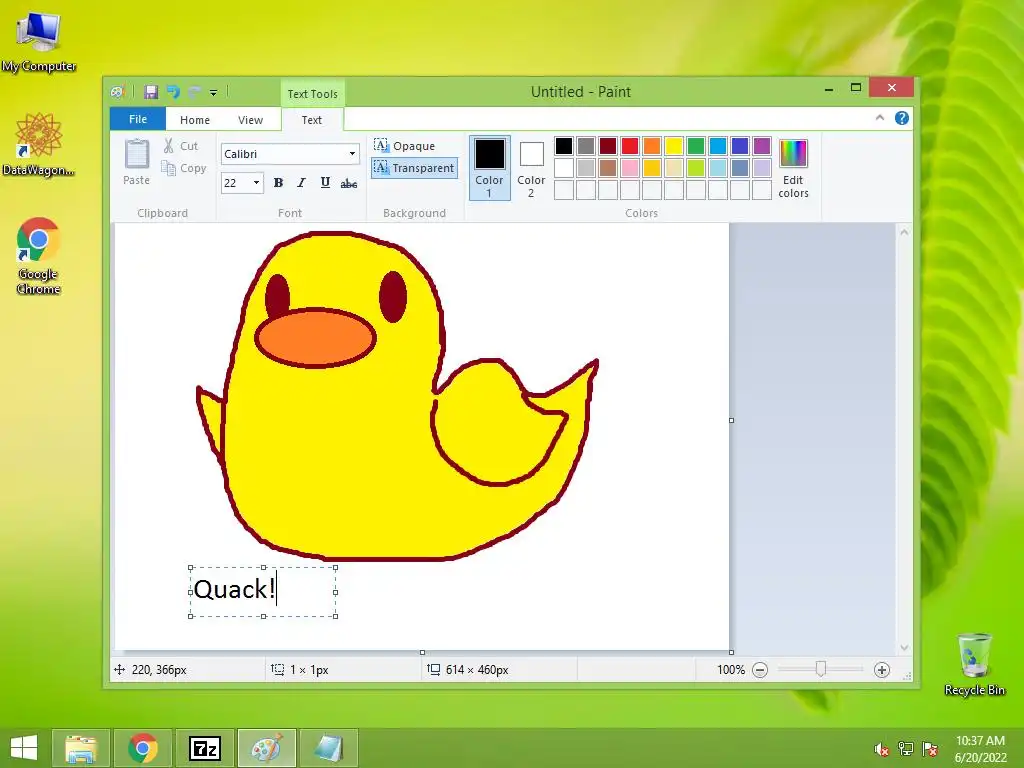Click the vertical scrollbar down arrow
The height and width of the screenshot is (768, 1024).
point(904,648)
